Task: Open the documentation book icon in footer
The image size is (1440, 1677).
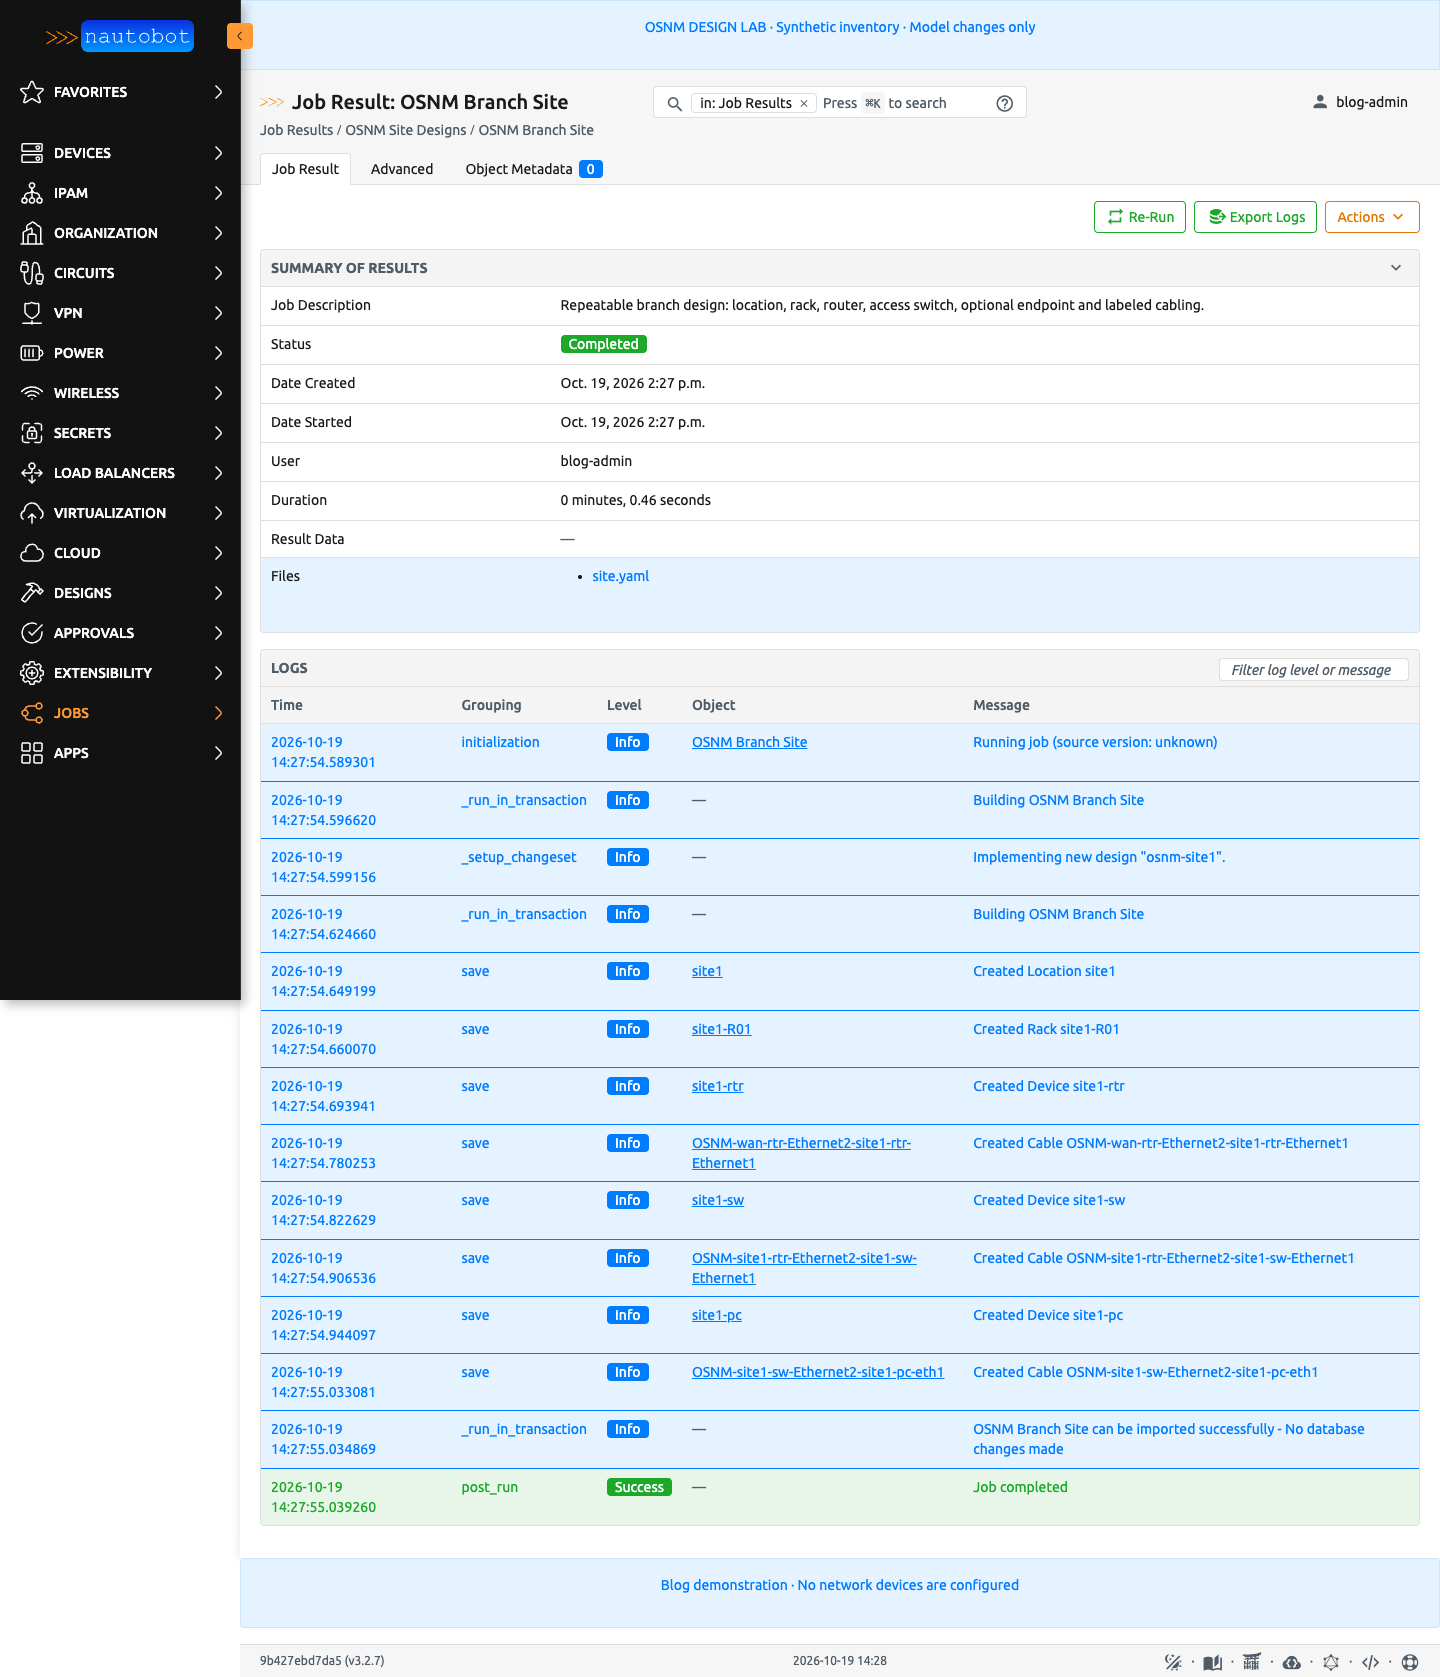Action: click(1212, 1662)
